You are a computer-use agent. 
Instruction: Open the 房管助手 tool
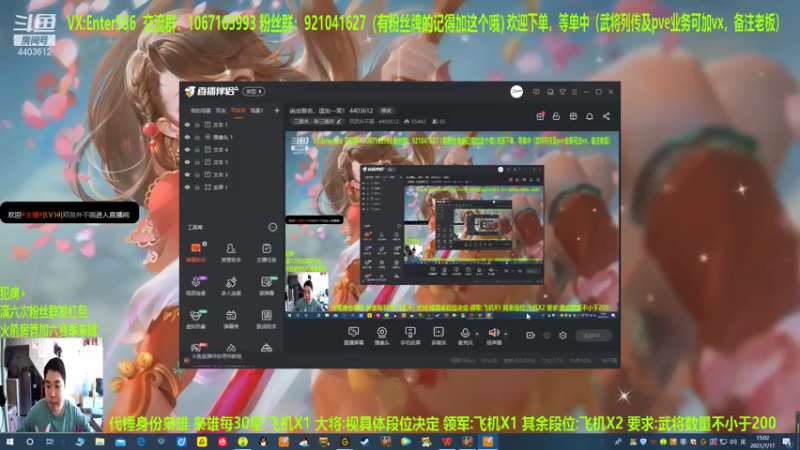[x=231, y=252]
